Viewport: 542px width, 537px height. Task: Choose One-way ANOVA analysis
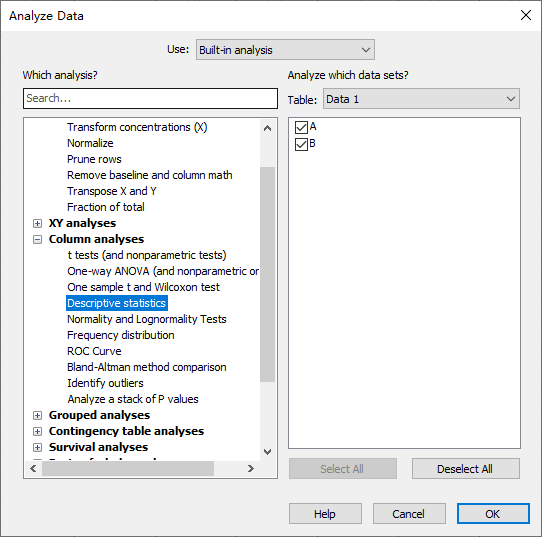click(x=163, y=271)
